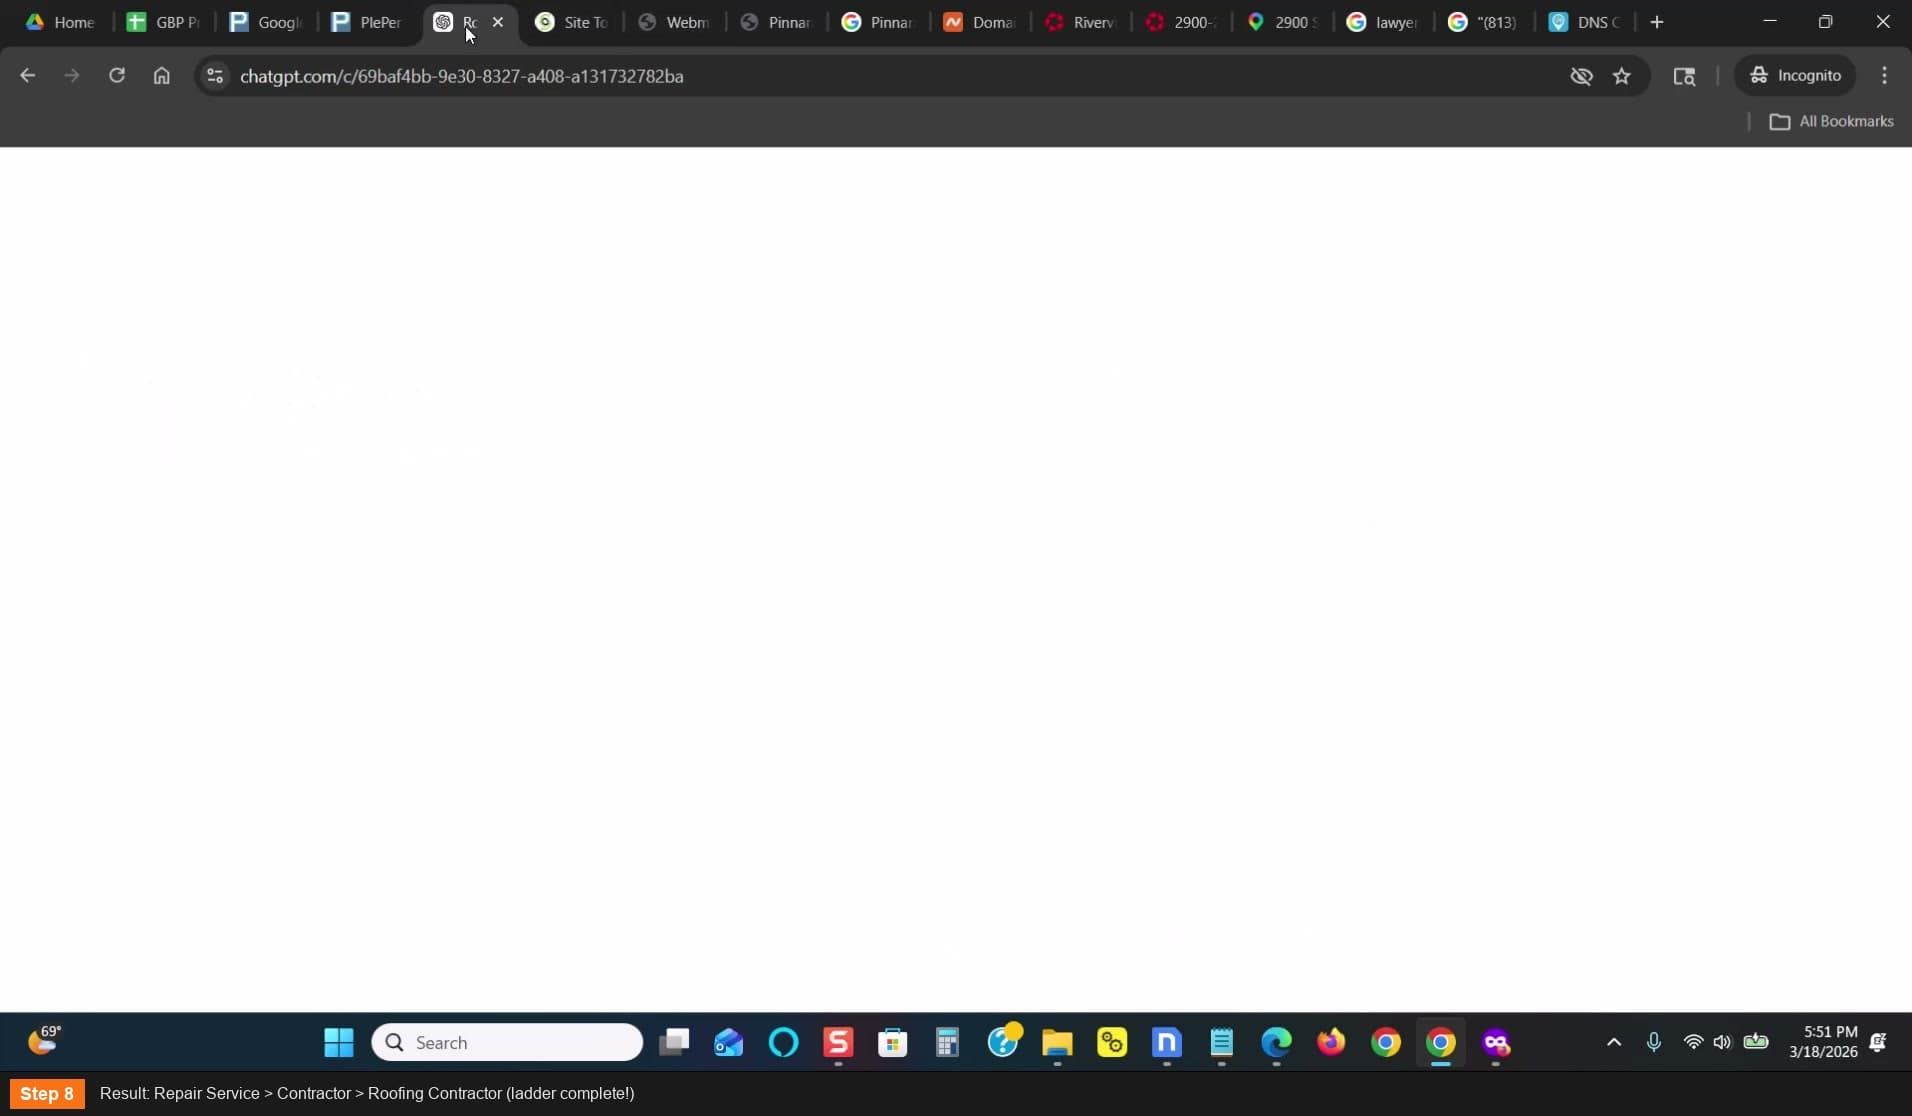This screenshot has width=1912, height=1116.
Task: Open the browser home page
Action: pyautogui.click(x=161, y=76)
